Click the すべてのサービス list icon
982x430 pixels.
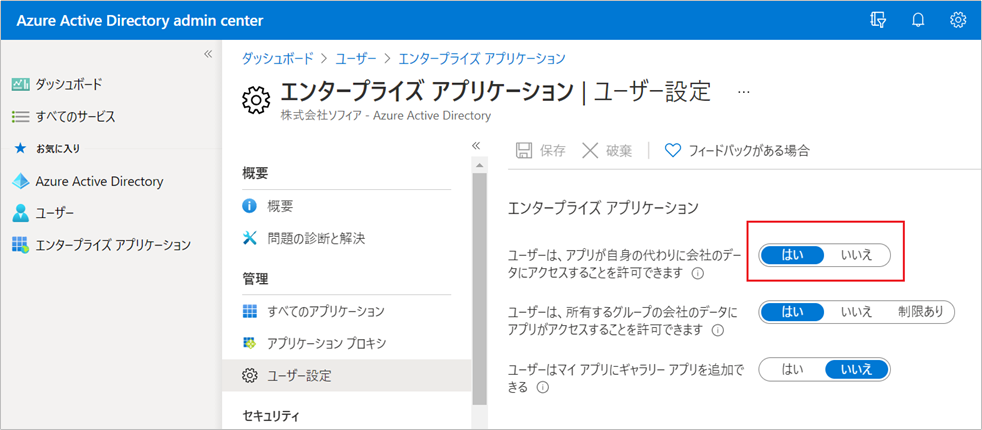[x=21, y=116]
